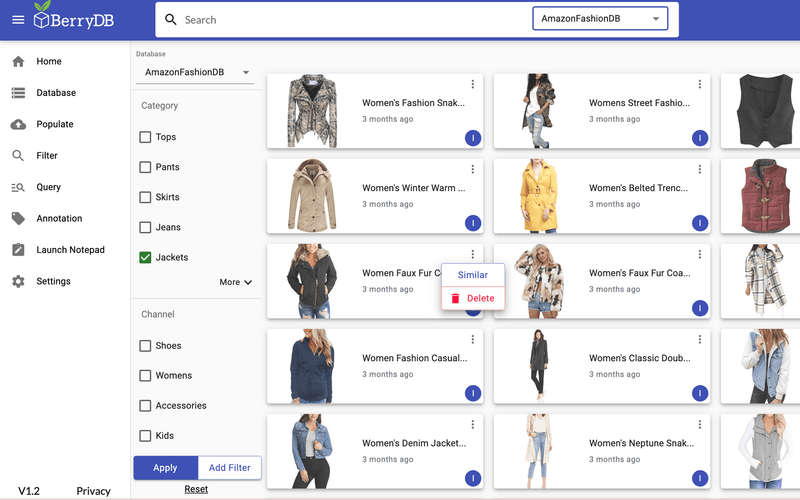The width and height of the screenshot is (800, 500).
Task: Expand the Database selector in filter panel
Action: pos(198,73)
